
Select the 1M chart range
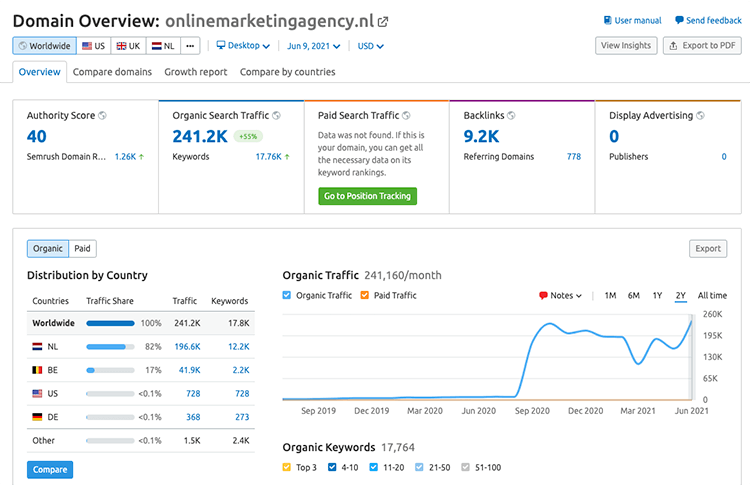pos(610,296)
